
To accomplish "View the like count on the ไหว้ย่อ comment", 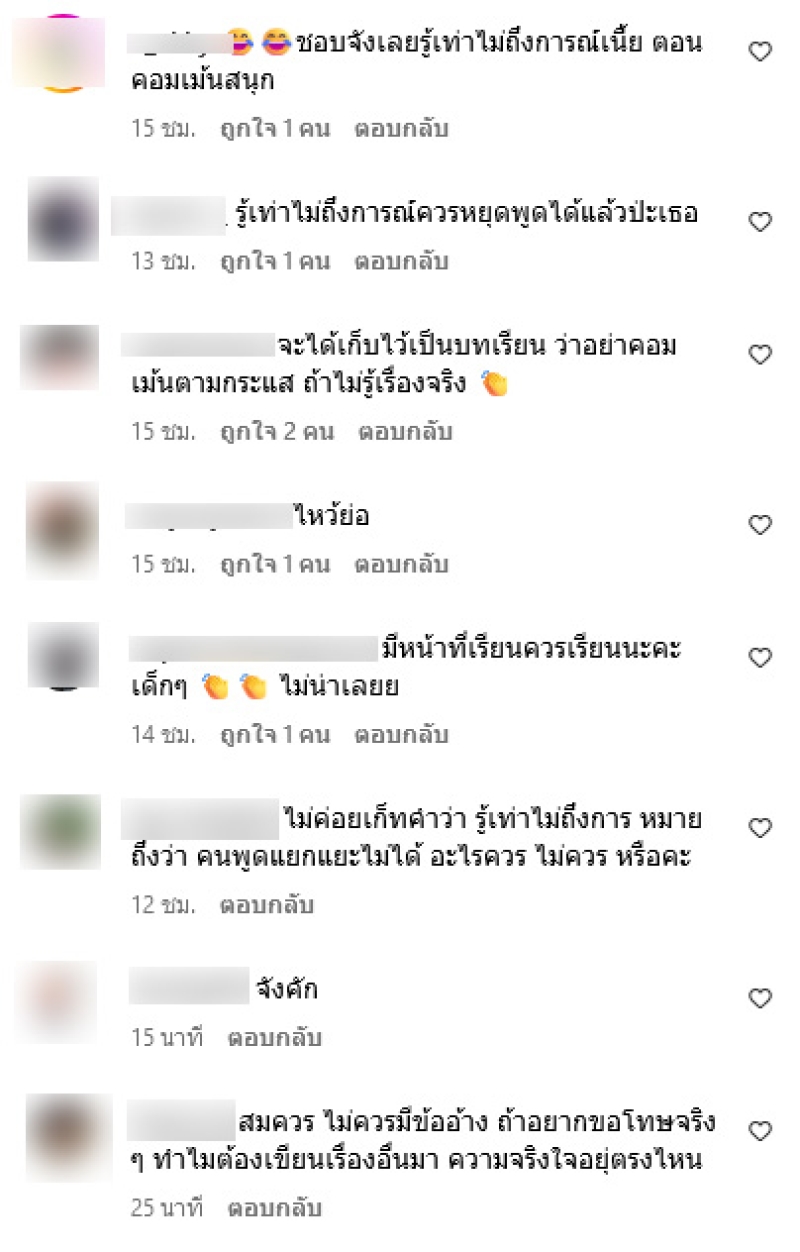I will 275,564.
